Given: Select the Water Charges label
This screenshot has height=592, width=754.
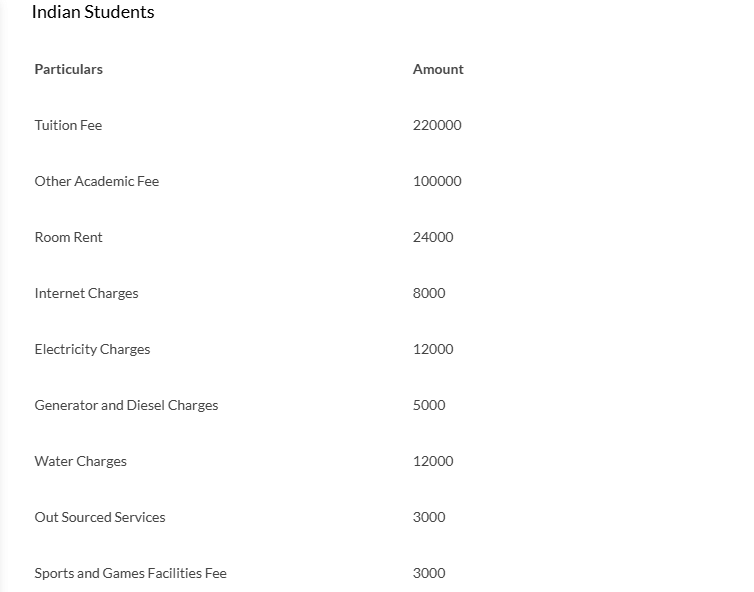Looking at the screenshot, I should 80,461.
